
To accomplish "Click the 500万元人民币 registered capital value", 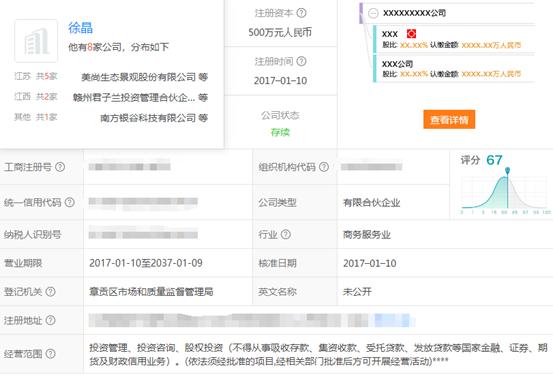I will click(280, 32).
